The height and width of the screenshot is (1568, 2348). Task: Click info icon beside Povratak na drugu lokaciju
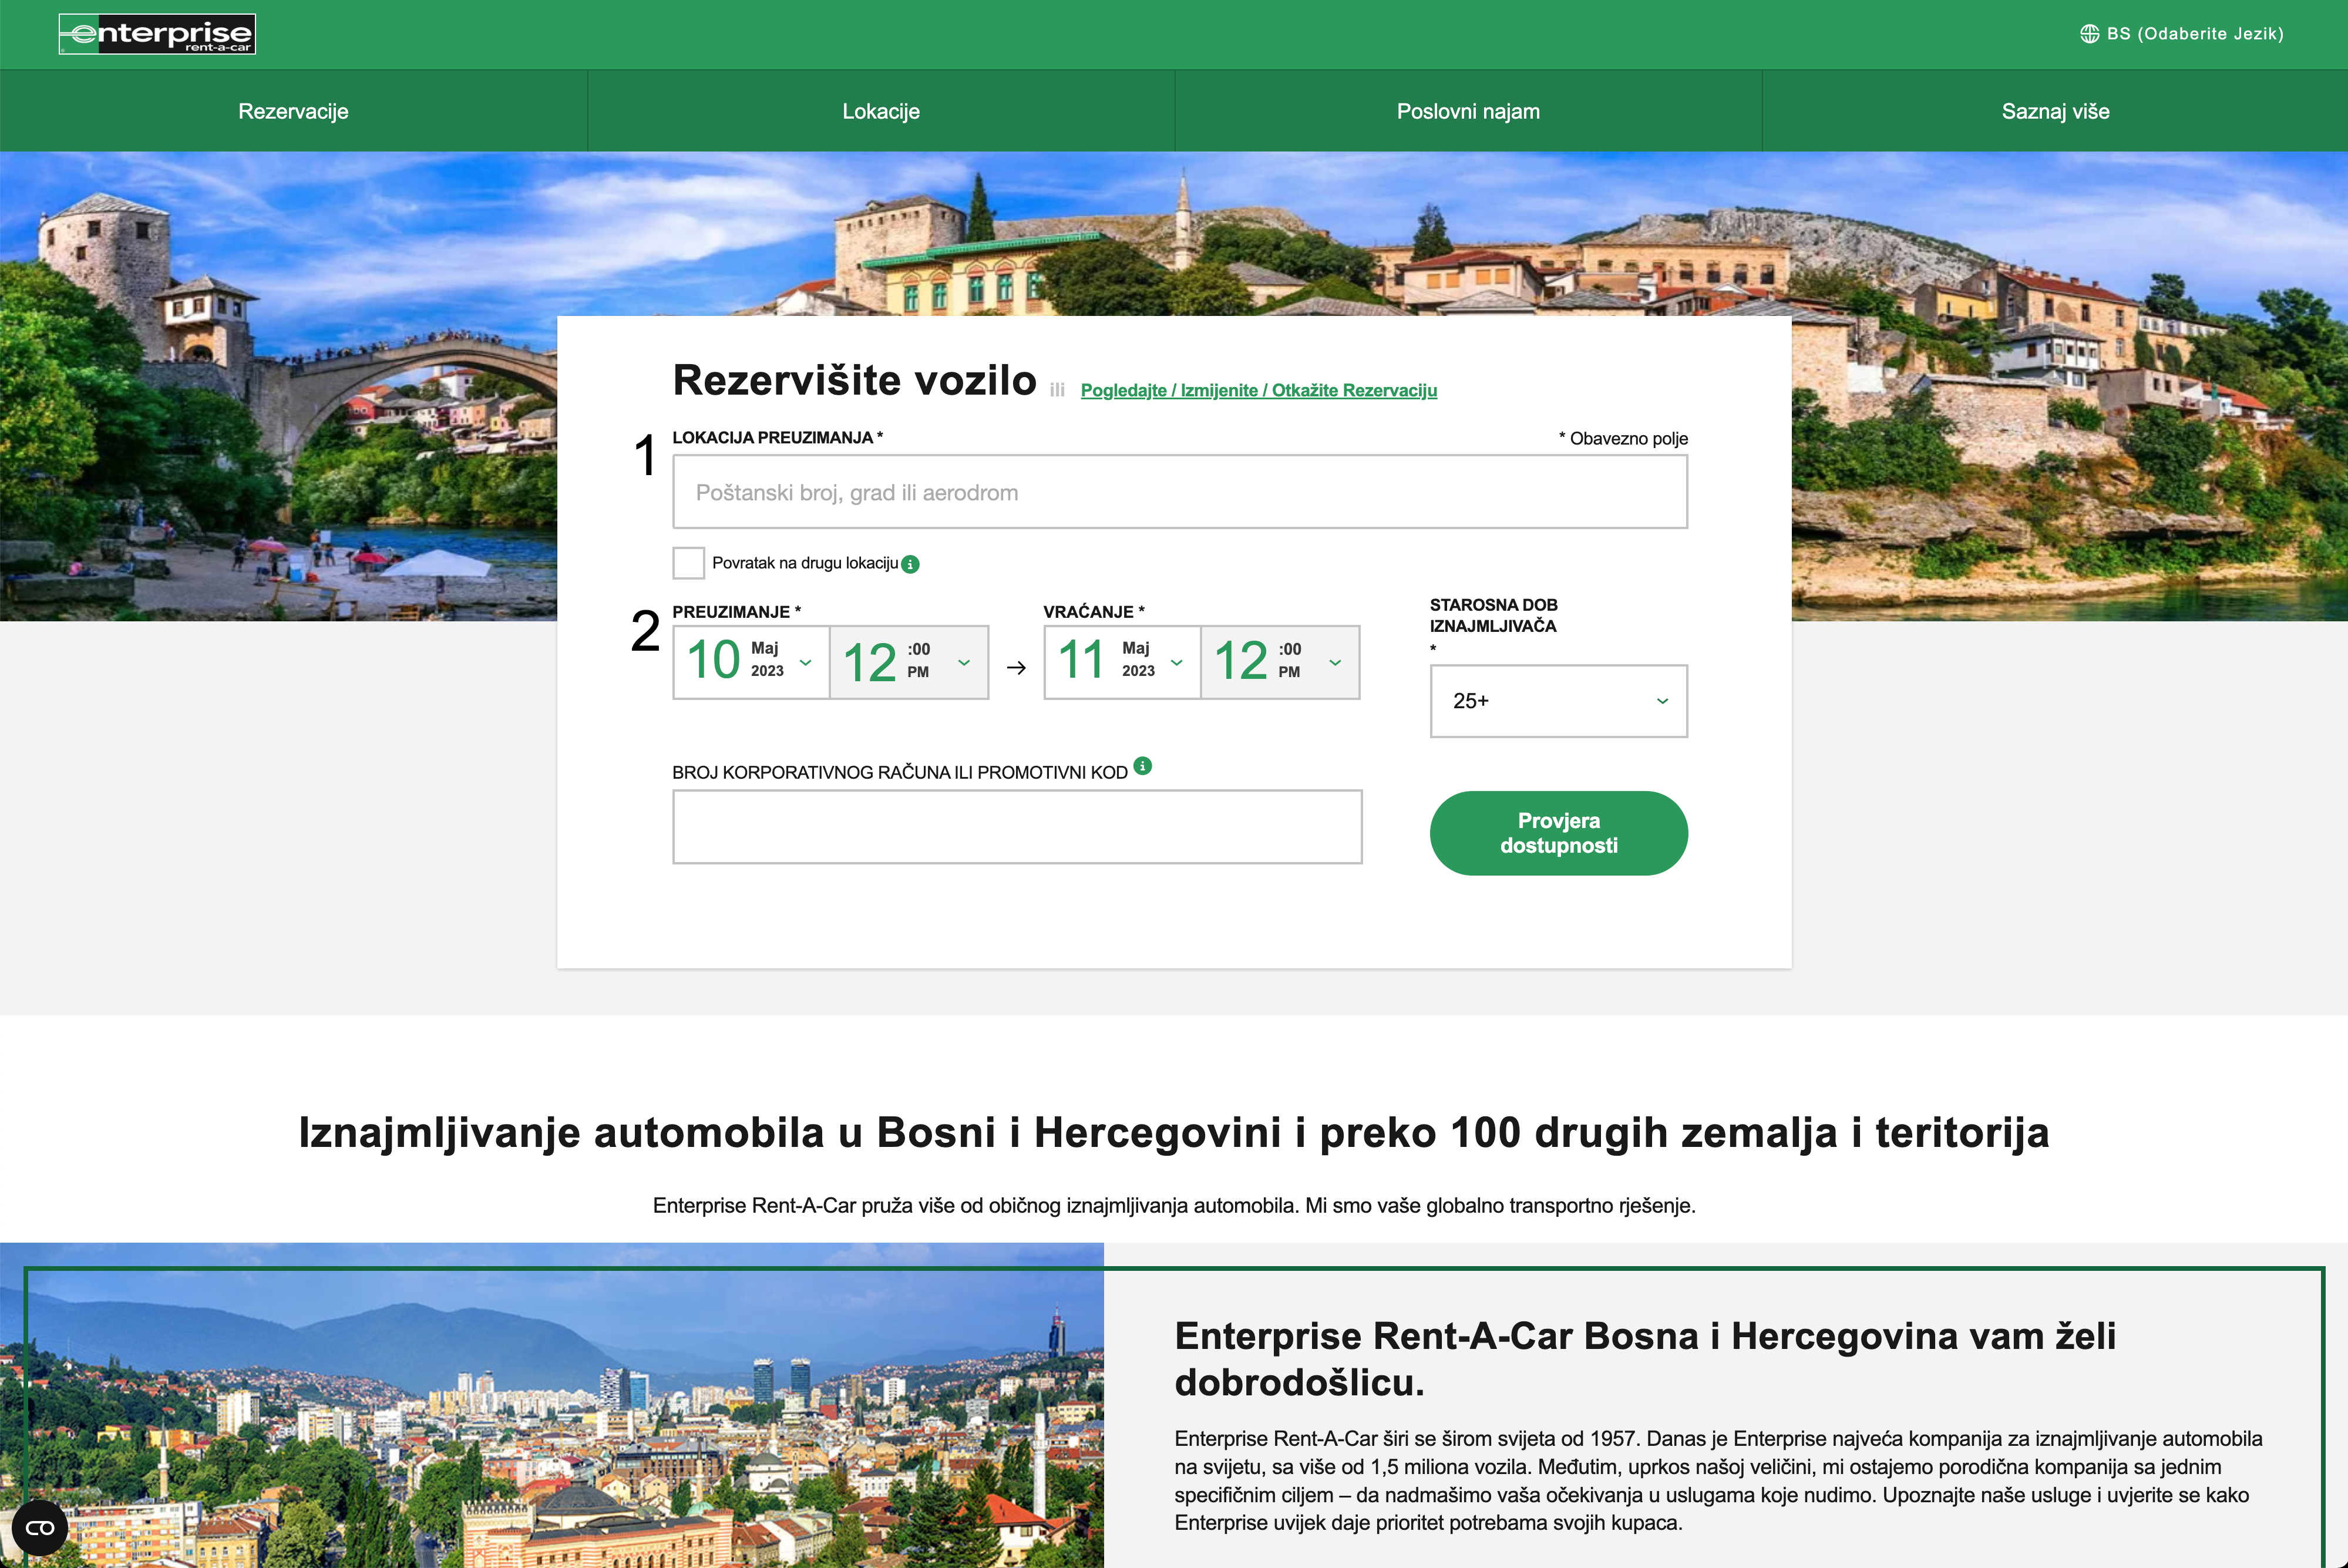click(x=910, y=564)
